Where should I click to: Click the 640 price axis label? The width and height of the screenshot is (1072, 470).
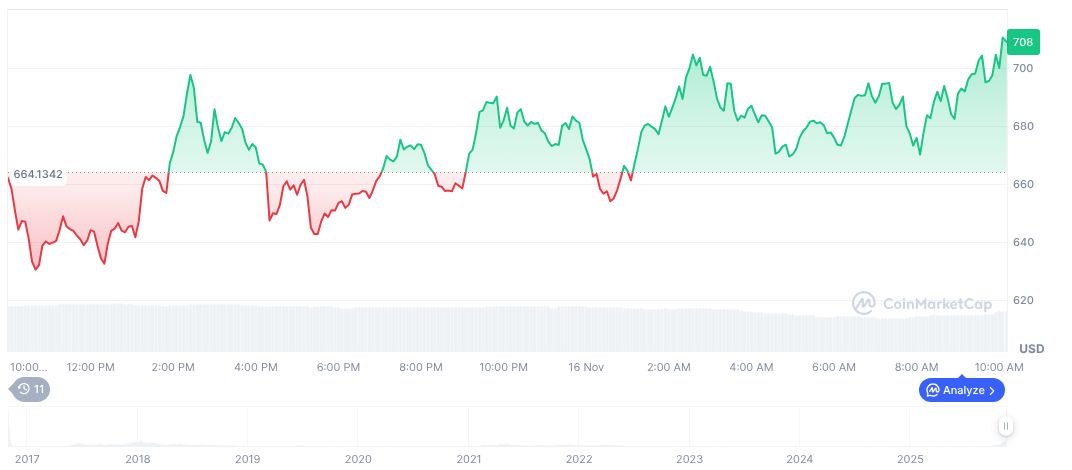pyautogui.click(x=1022, y=242)
